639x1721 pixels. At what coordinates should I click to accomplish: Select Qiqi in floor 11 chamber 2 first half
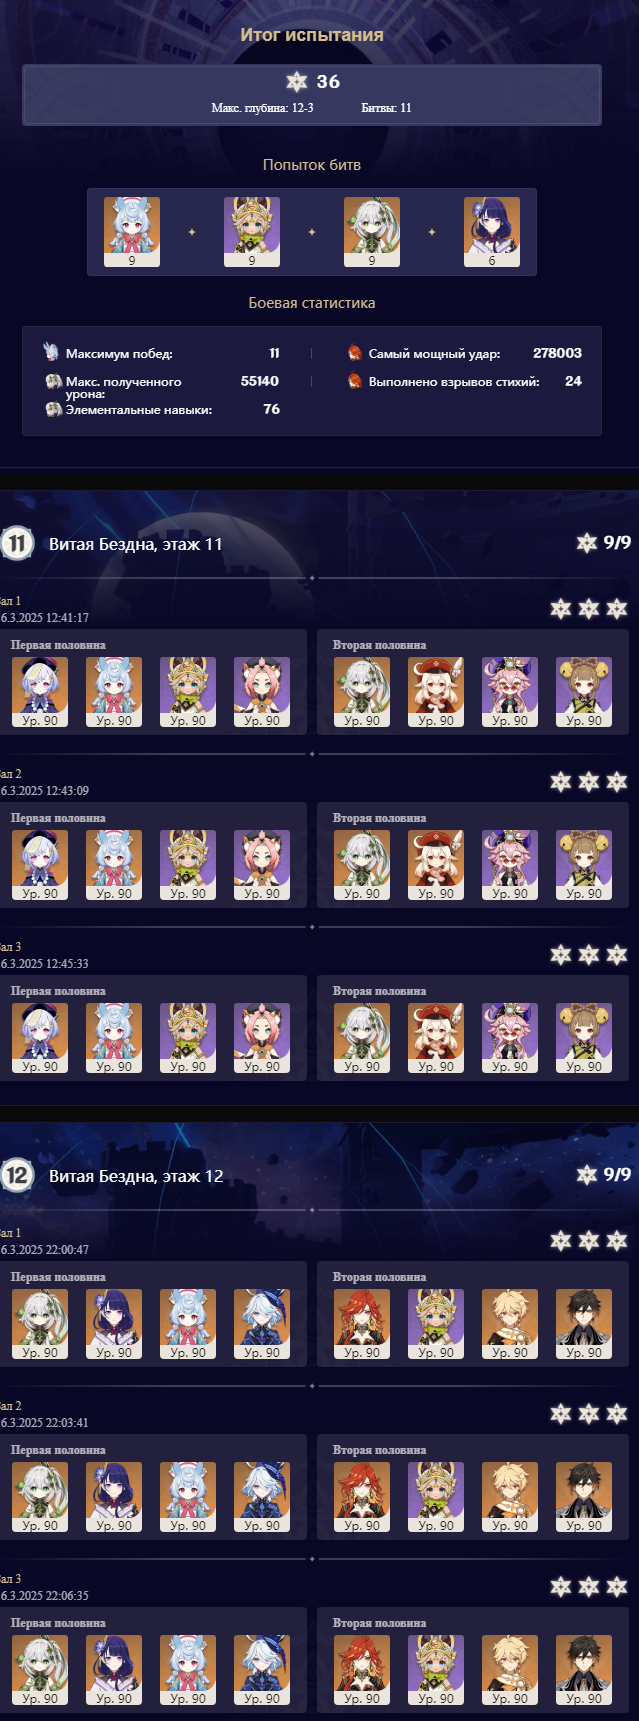[40, 865]
